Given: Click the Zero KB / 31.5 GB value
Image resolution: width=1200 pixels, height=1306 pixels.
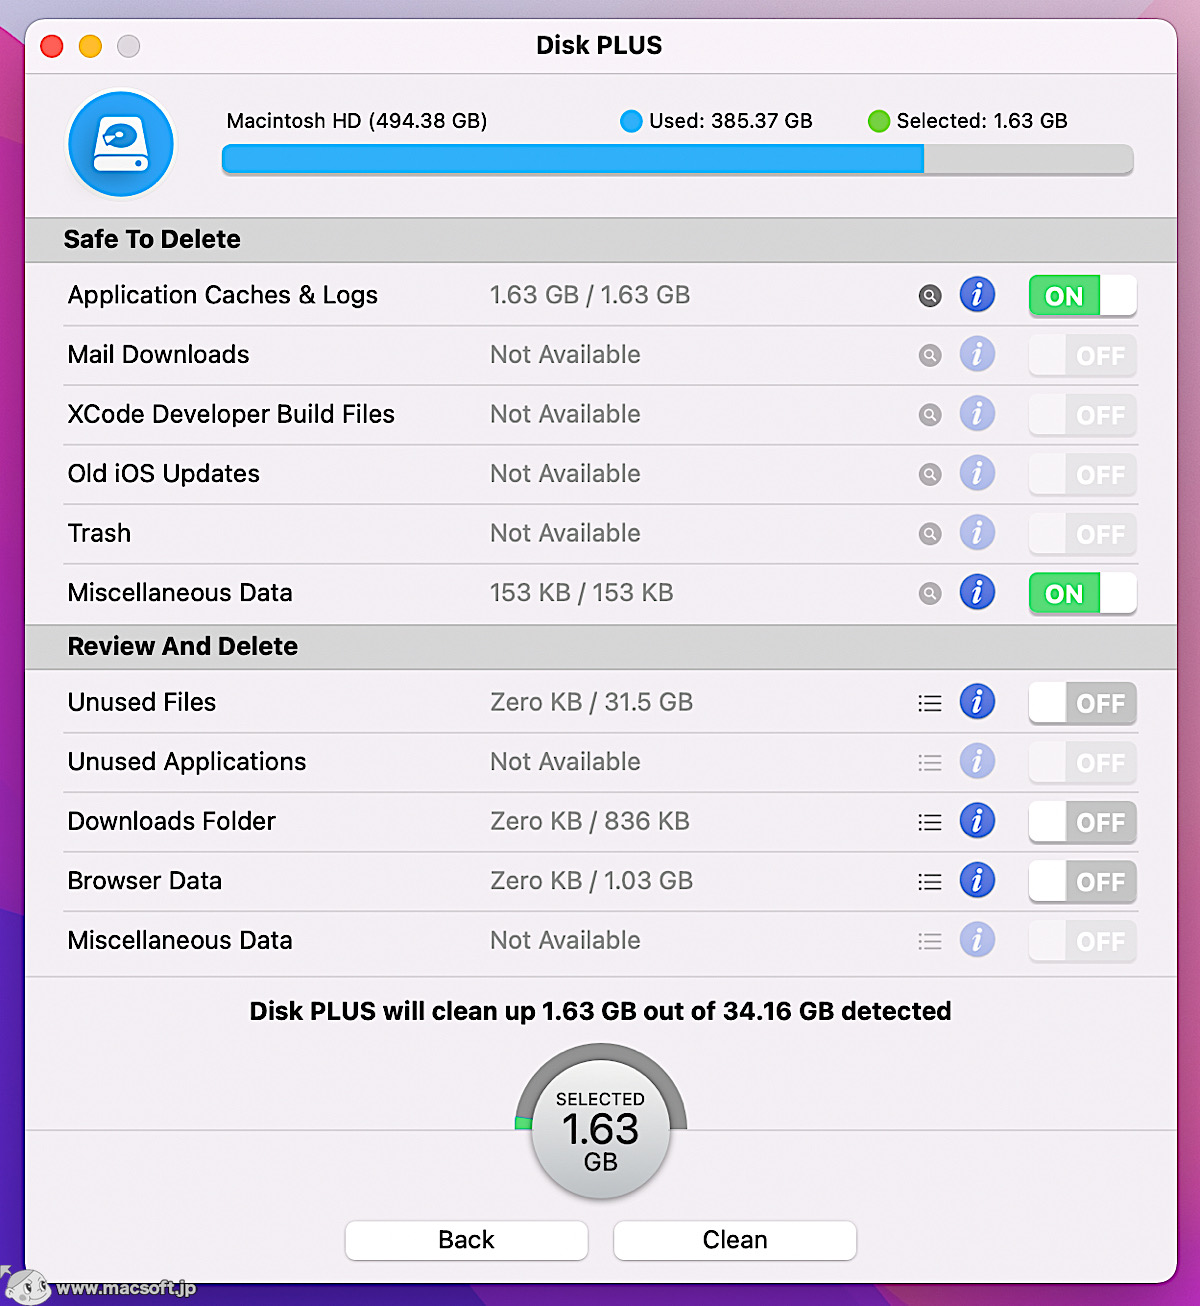Looking at the screenshot, I should click(x=592, y=702).
